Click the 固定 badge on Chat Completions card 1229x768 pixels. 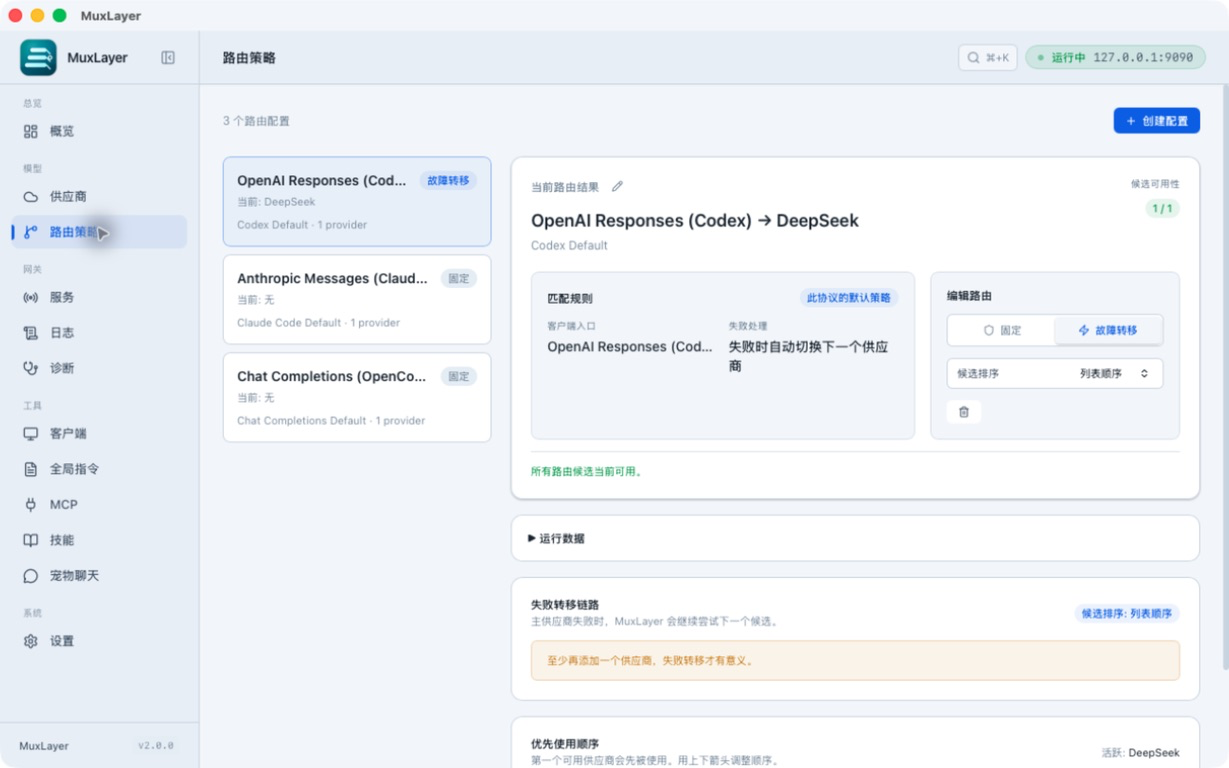459,377
